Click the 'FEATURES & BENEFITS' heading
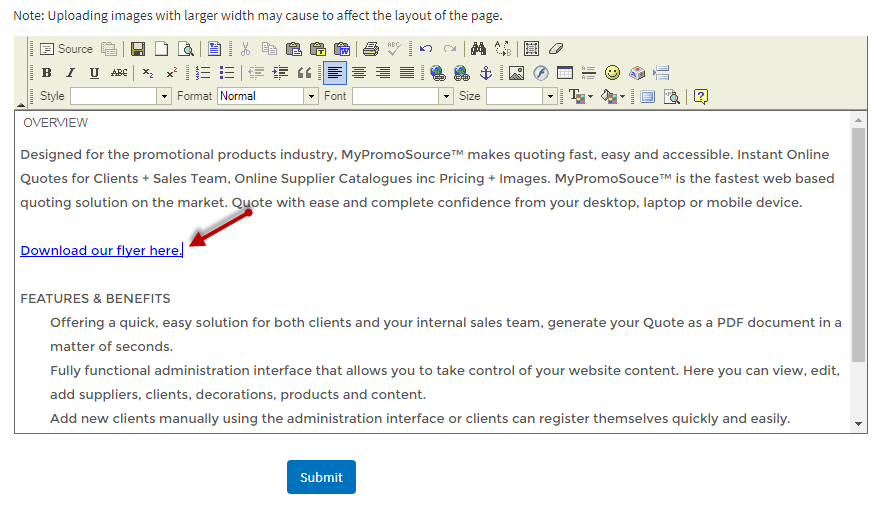Image resolution: width=875 pixels, height=505 pixels. 95,299
